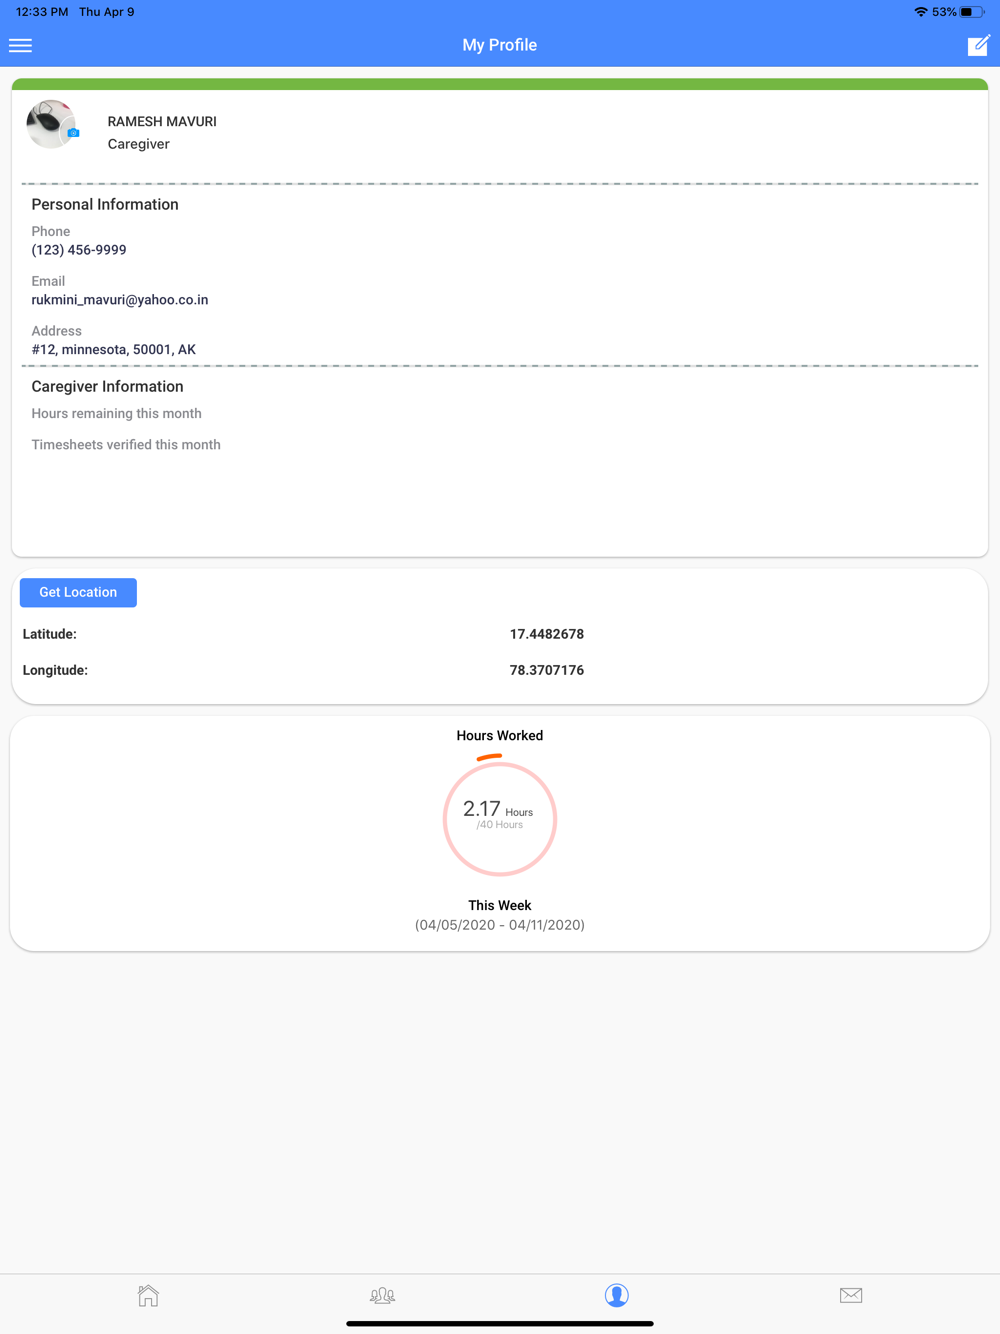
Task: Check the Wi-Fi status icon
Action: (x=921, y=12)
